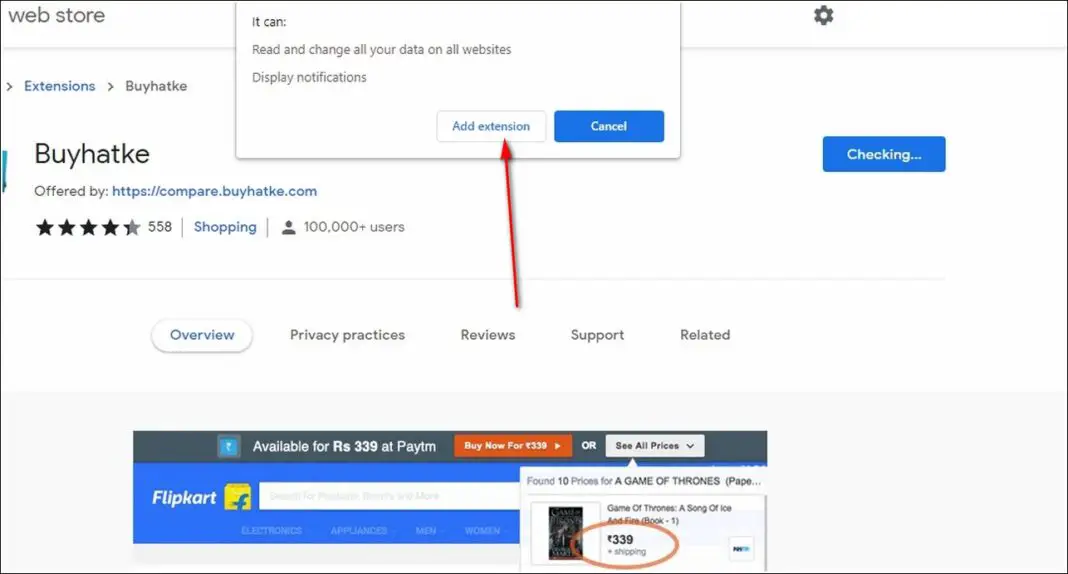The image size is (1068, 574).
Task: Click the blue Checking... button
Action: (883, 154)
